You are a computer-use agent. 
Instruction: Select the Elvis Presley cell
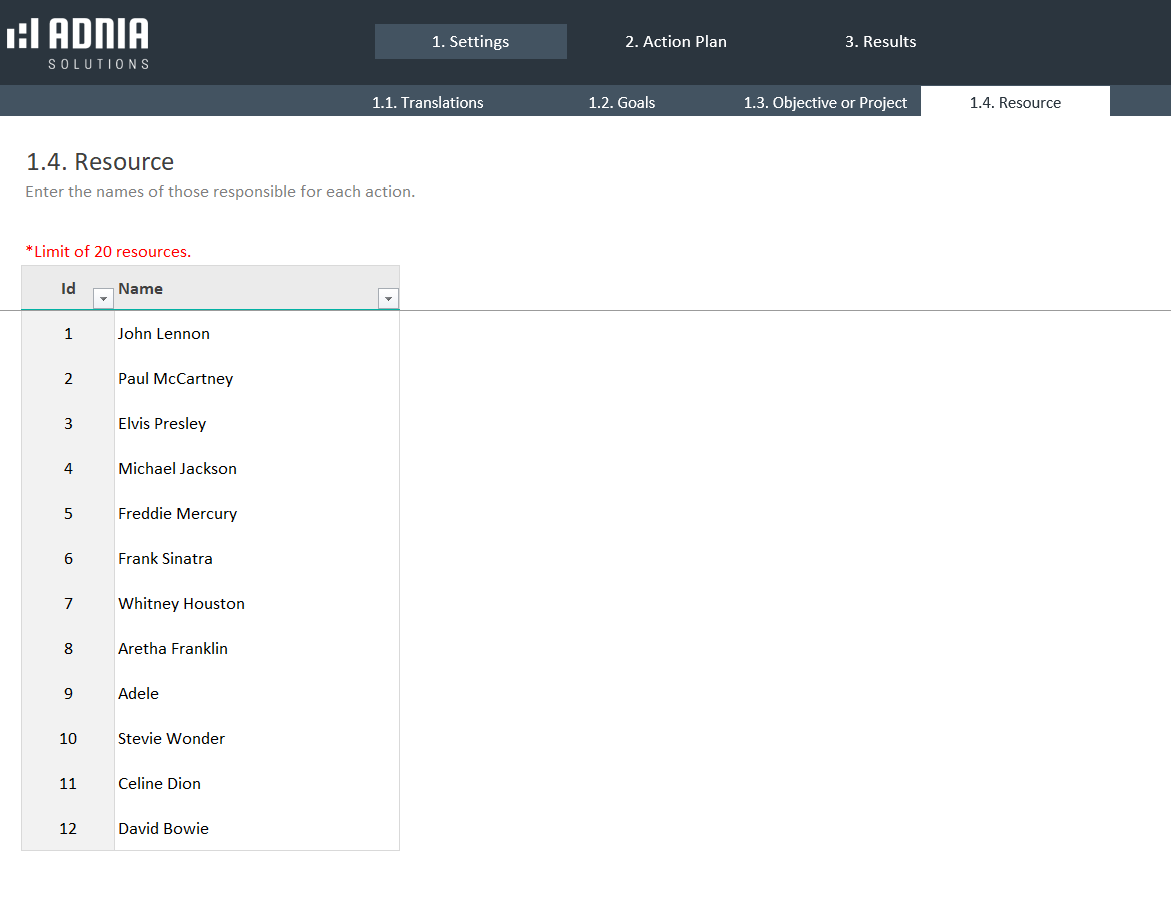tap(162, 424)
